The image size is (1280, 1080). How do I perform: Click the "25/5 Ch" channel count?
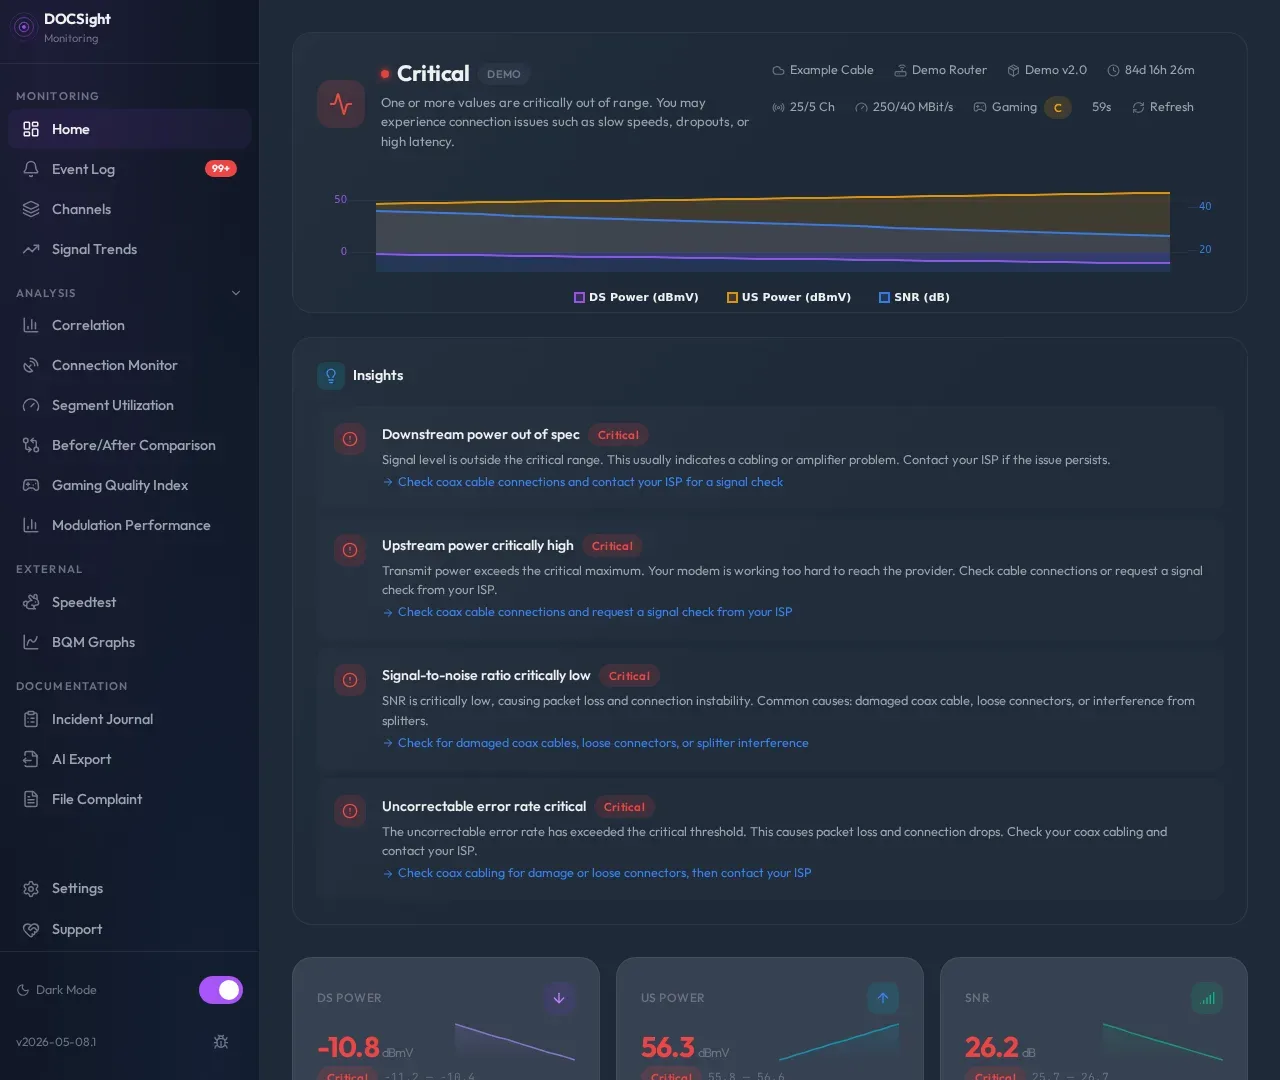point(812,107)
